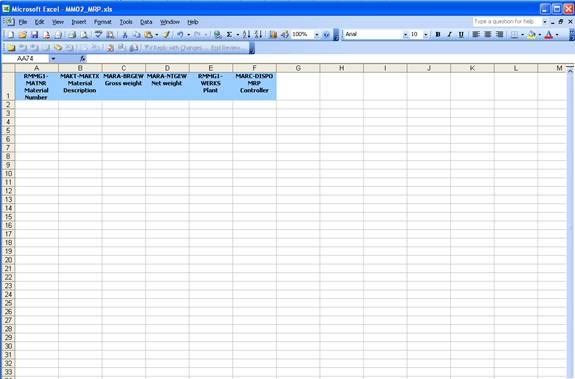
Task: Open Print Preview from the toolbar
Action: point(84,35)
